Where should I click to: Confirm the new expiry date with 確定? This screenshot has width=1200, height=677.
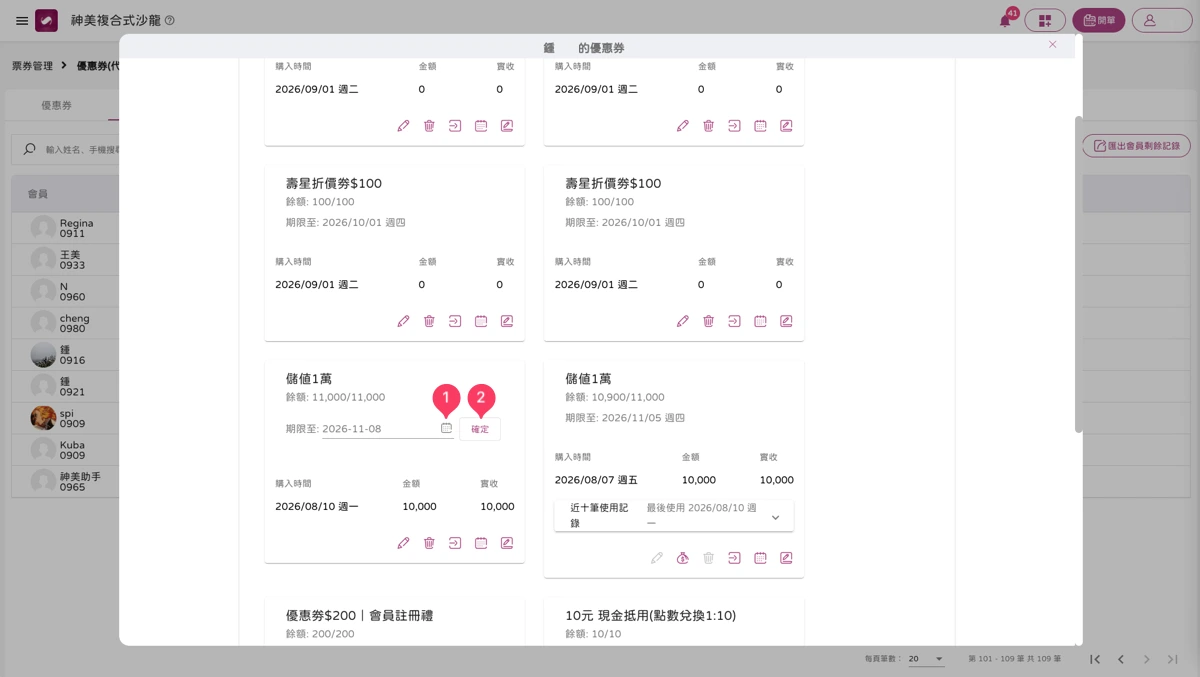[480, 429]
